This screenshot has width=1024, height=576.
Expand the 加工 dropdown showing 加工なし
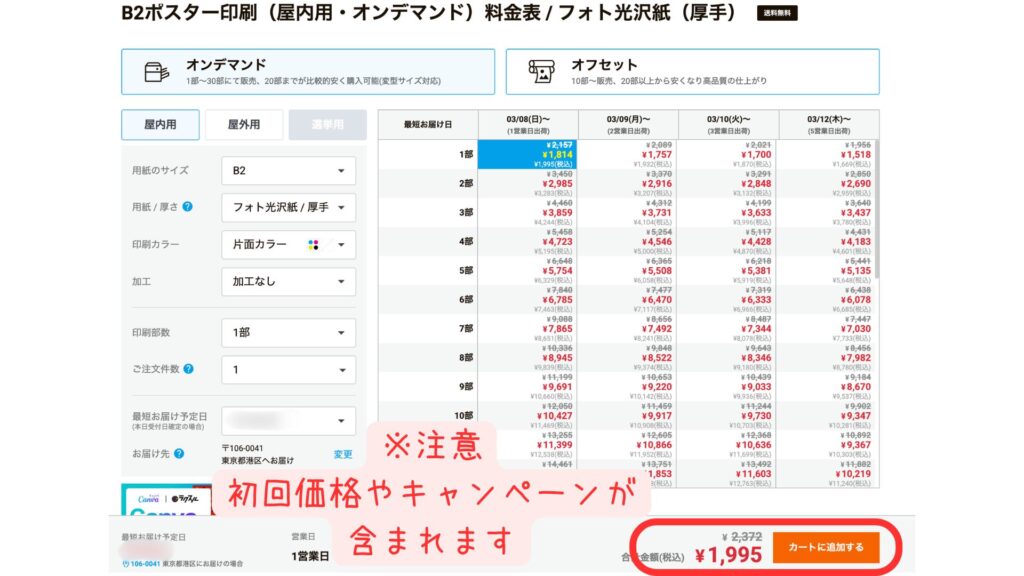288,282
